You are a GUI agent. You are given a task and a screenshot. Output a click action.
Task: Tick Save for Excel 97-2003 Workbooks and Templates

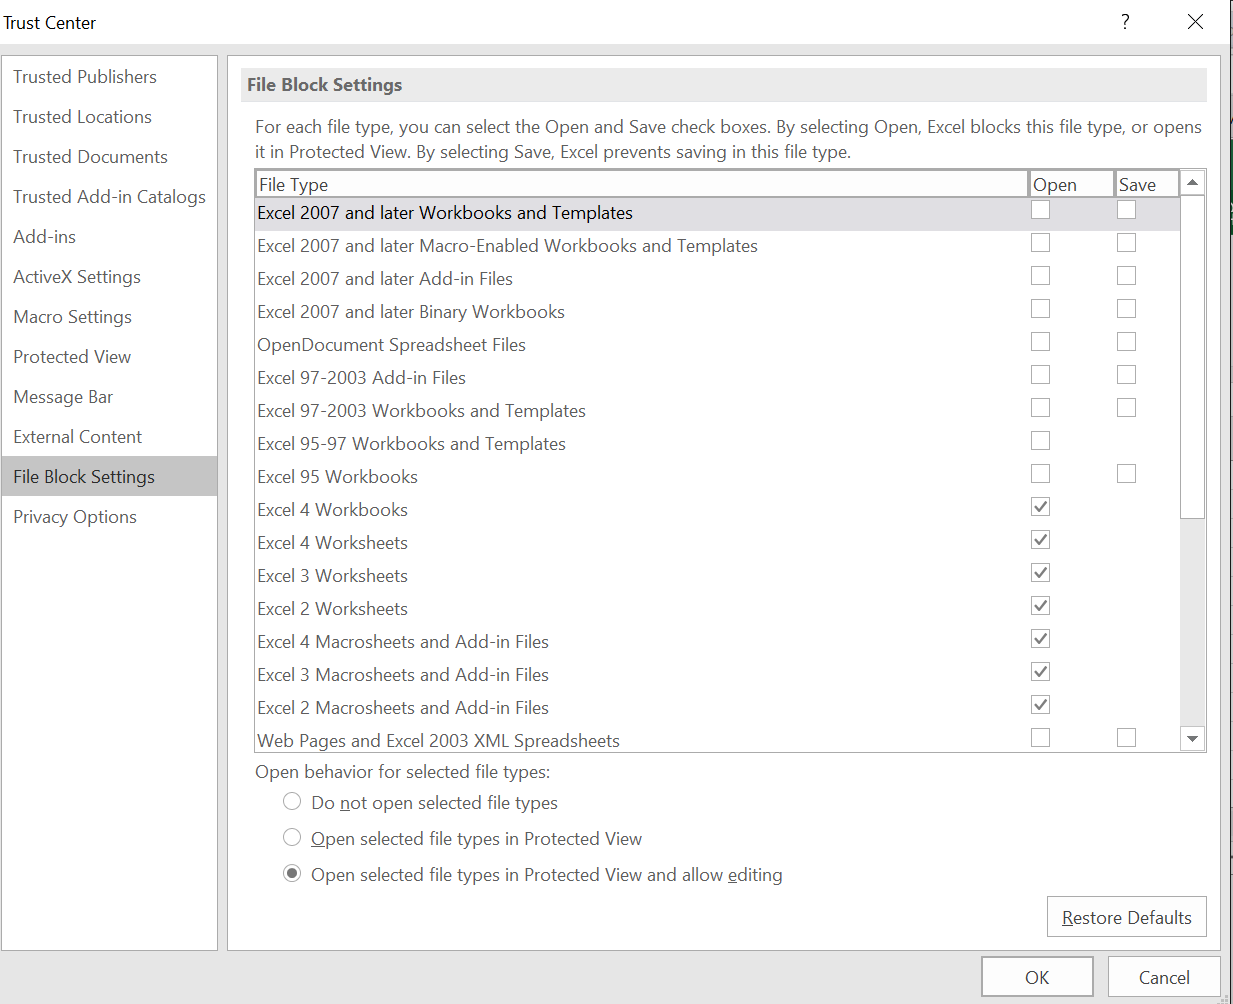point(1127,408)
